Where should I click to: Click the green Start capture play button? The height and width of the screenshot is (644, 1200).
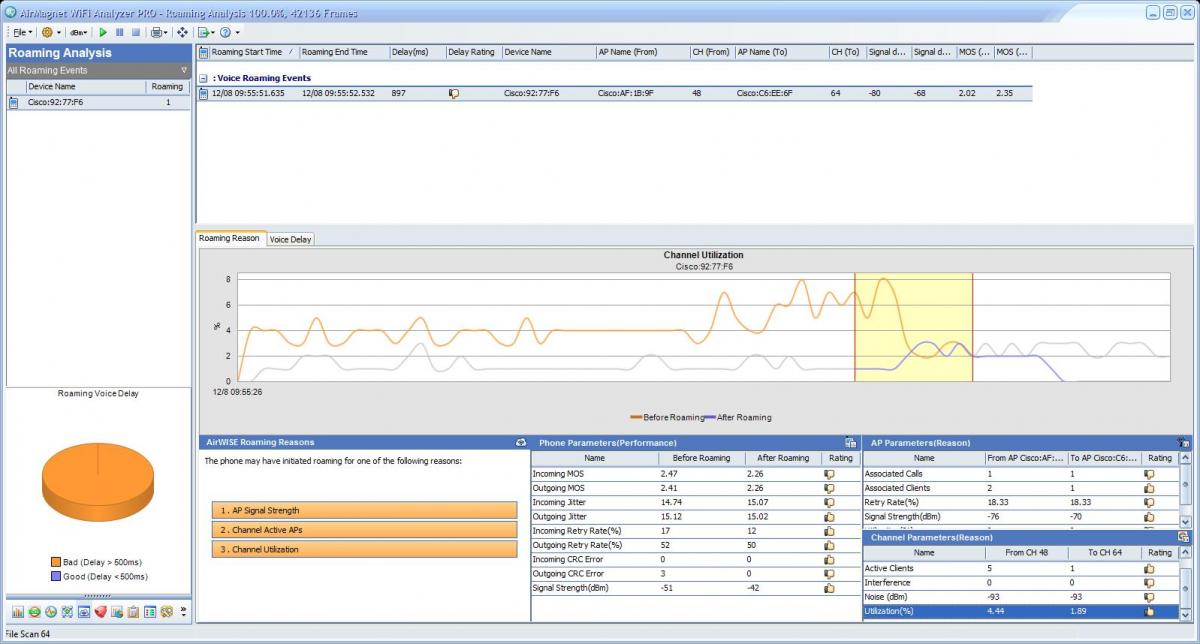point(103,32)
